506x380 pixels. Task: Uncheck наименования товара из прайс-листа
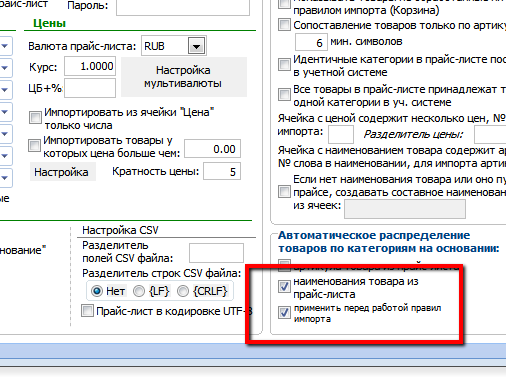(x=284, y=286)
